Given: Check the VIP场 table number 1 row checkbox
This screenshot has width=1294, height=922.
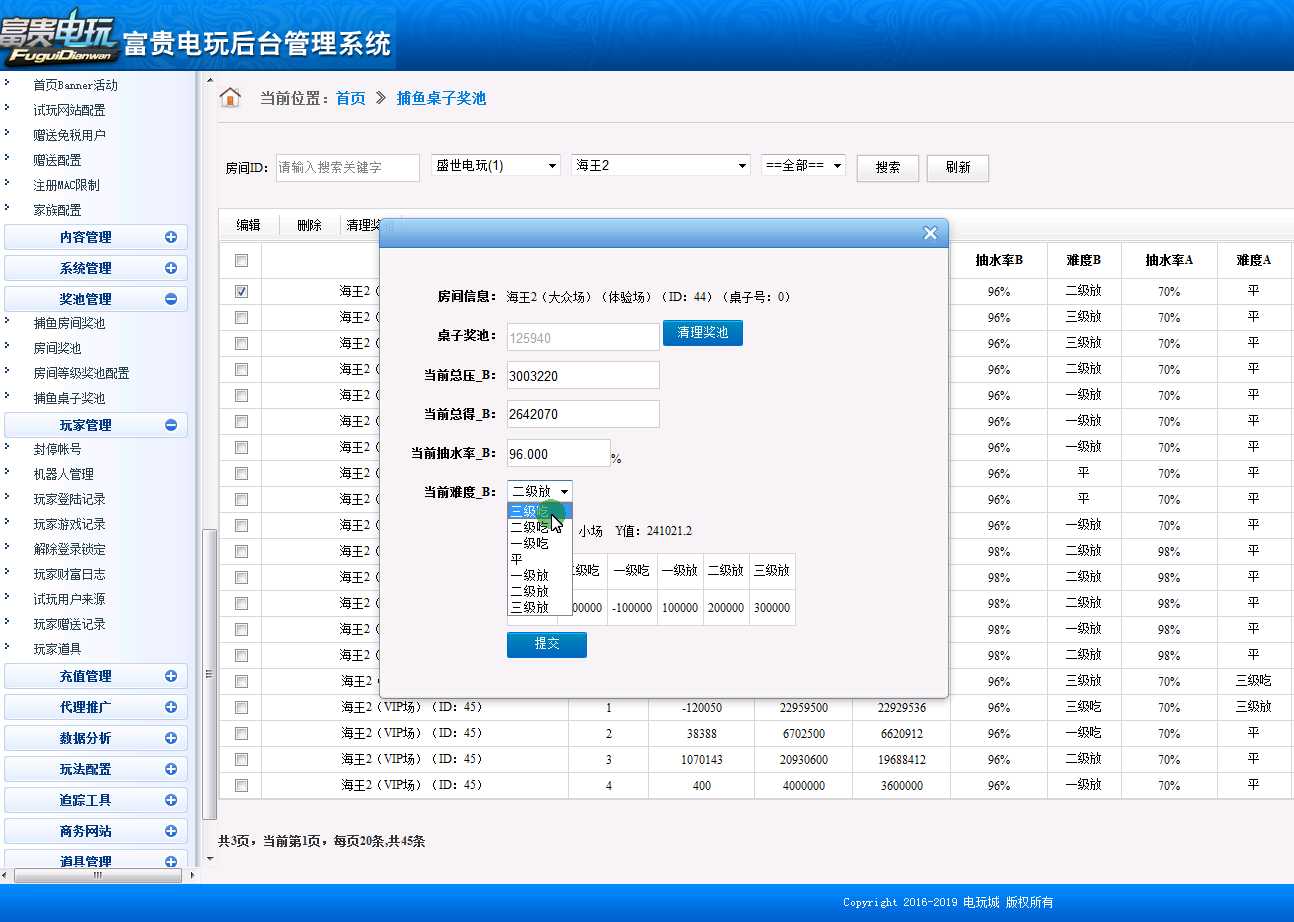Looking at the screenshot, I should tap(241, 707).
